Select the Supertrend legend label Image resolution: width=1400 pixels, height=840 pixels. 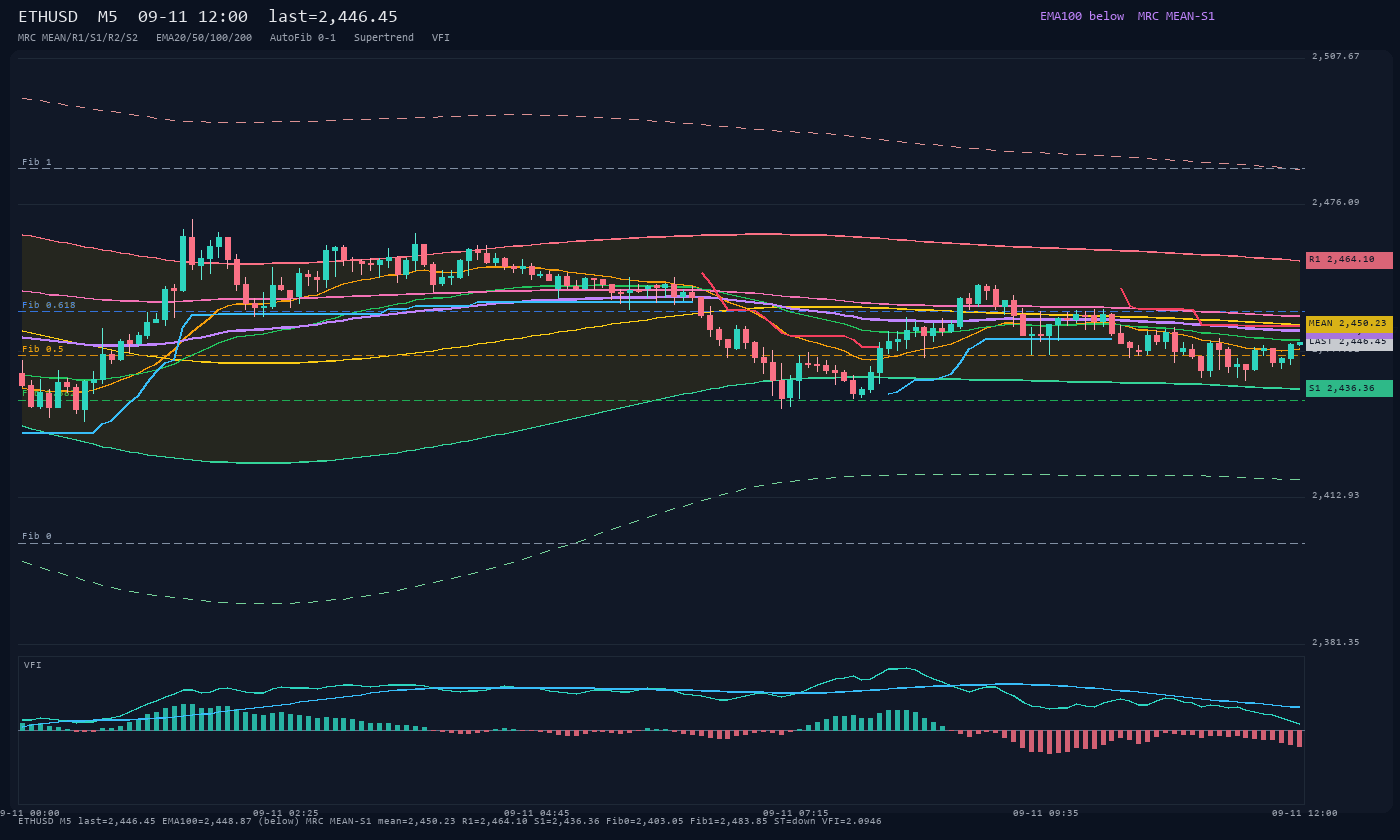coord(384,37)
